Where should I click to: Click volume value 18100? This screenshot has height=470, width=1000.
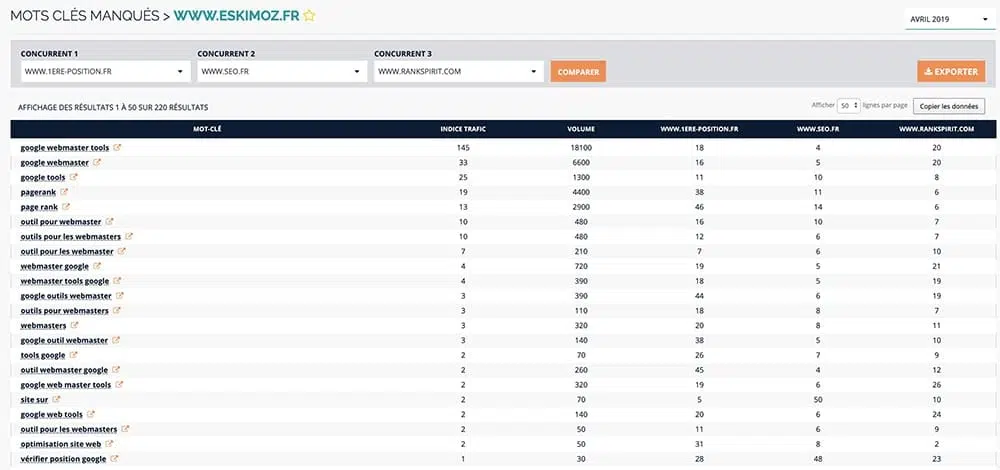pyautogui.click(x=581, y=148)
